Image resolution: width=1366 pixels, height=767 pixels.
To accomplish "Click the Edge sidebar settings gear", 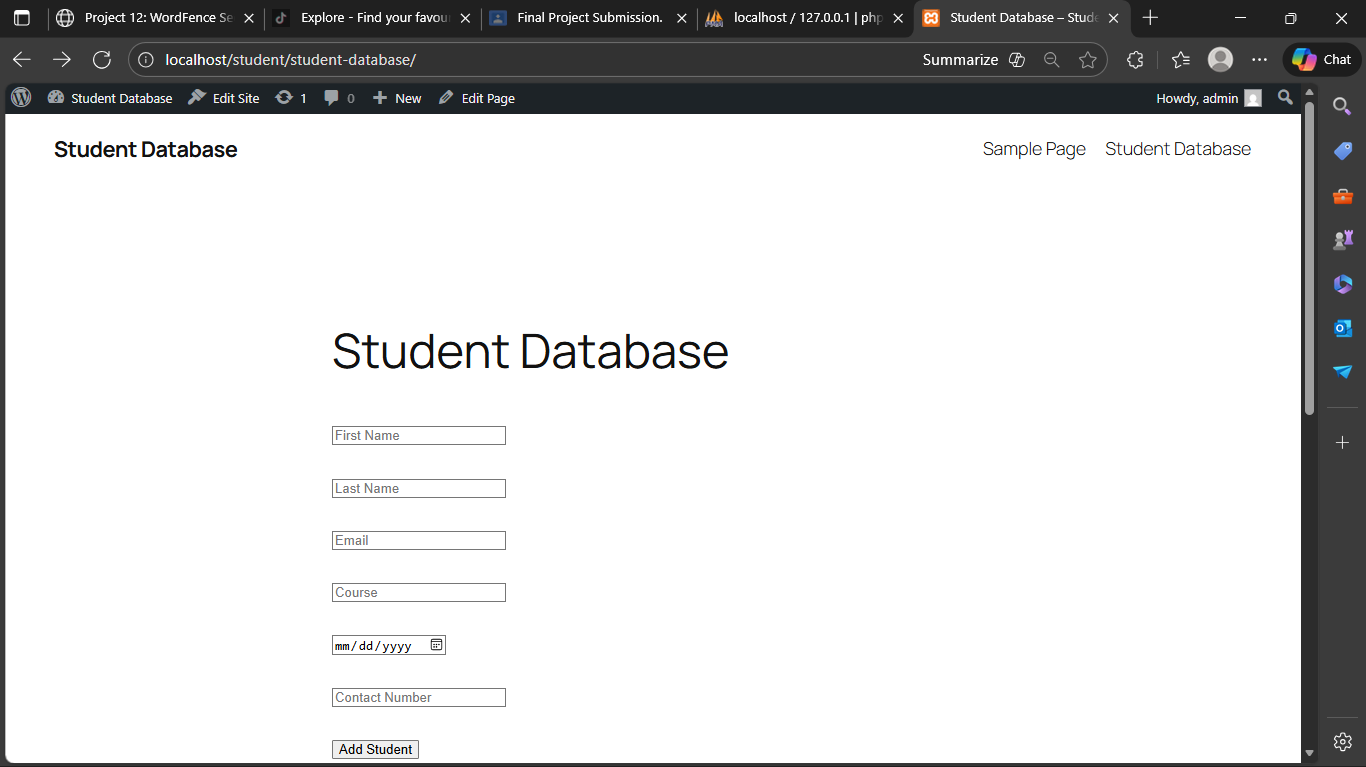I will 1342,741.
